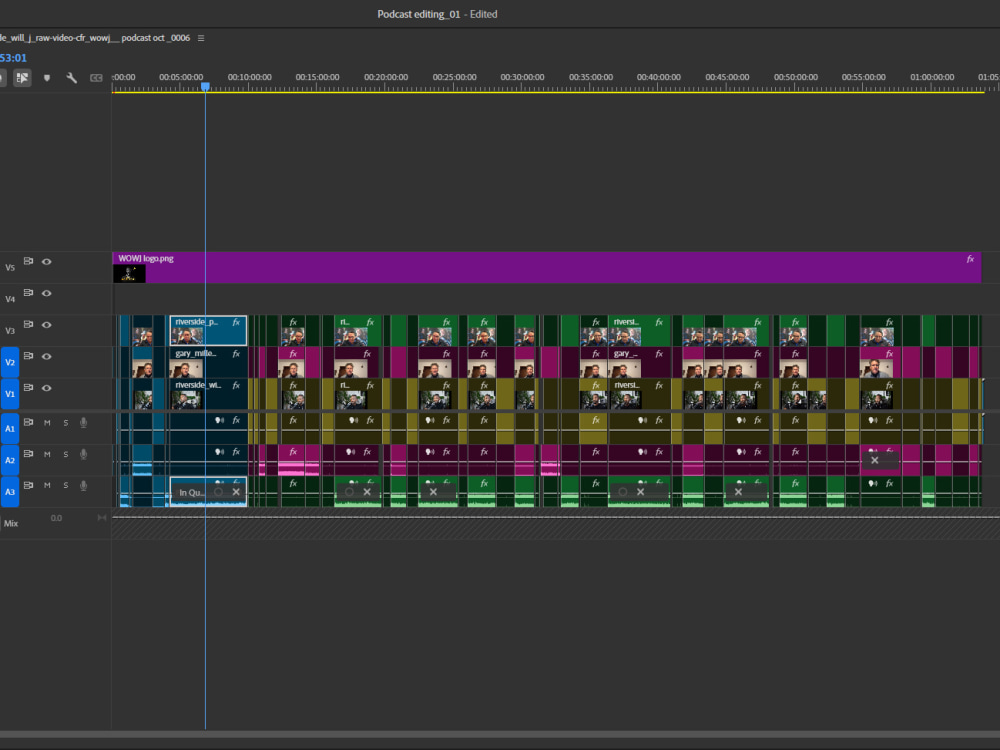
Task: Enable voice-over record on track A2
Action: click(84, 454)
